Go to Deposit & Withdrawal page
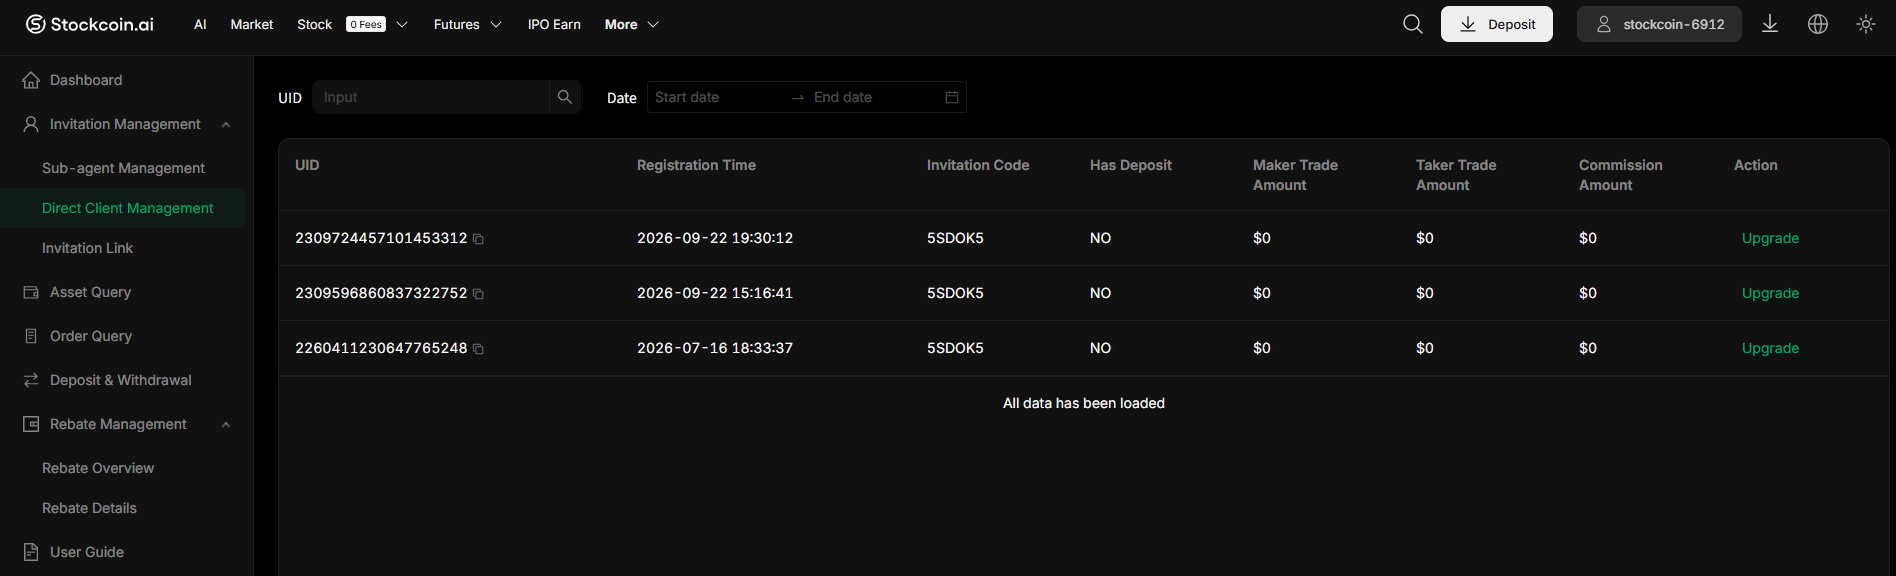Viewport: 1896px width, 576px height. pyautogui.click(x=122, y=380)
